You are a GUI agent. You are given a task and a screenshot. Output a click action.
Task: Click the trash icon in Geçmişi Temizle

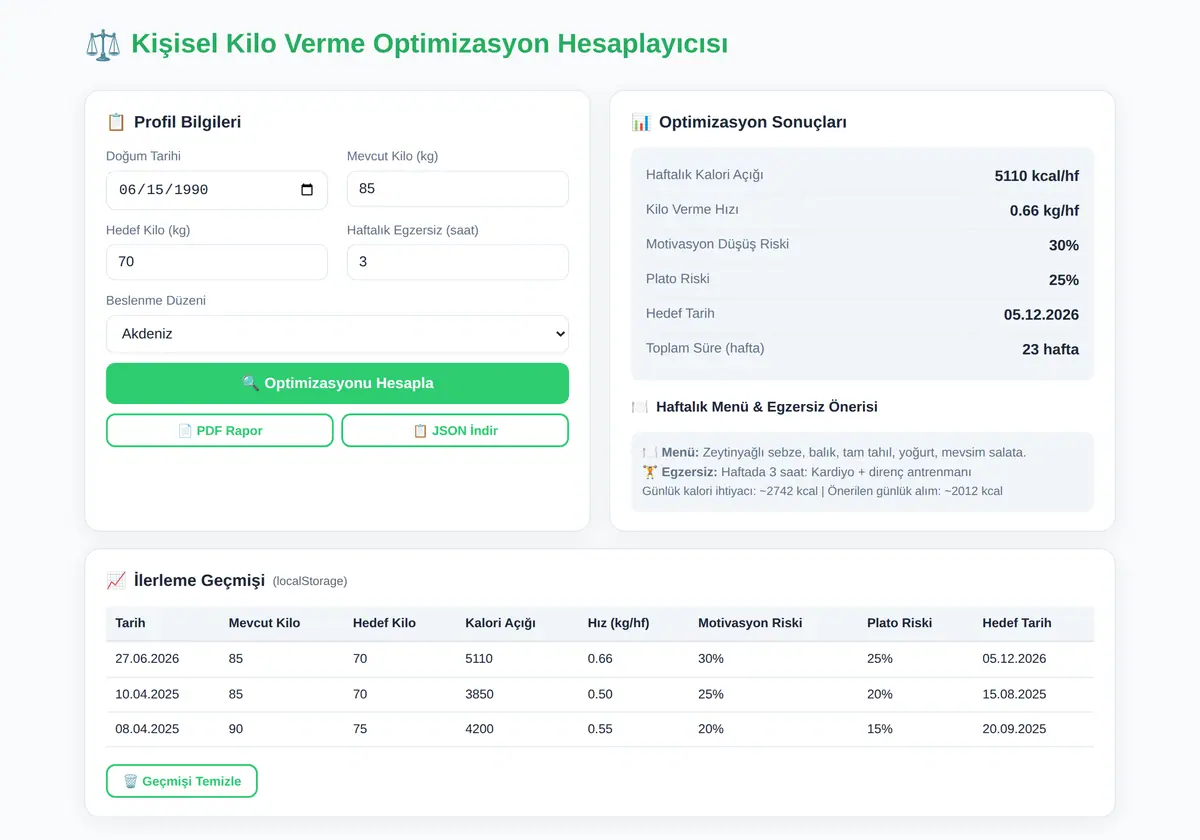click(x=130, y=781)
